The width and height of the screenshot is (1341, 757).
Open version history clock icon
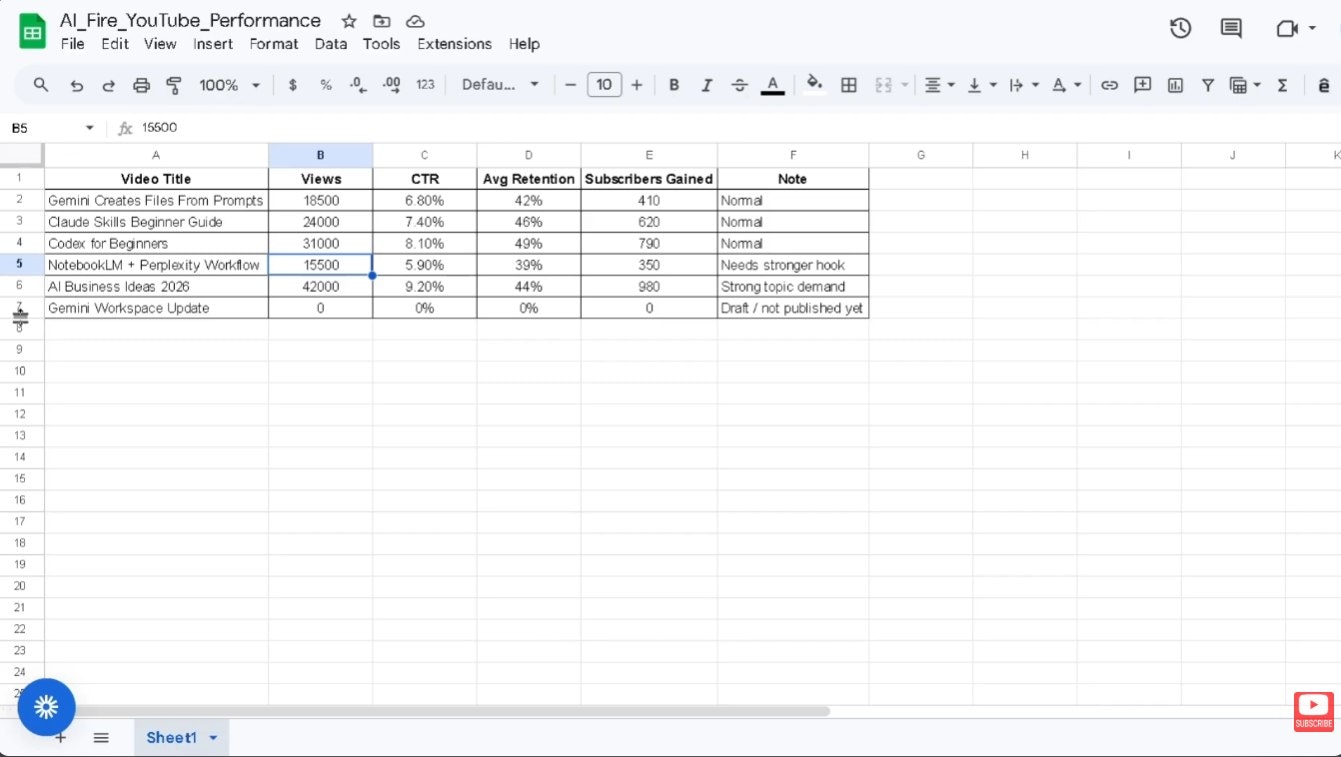1181,29
